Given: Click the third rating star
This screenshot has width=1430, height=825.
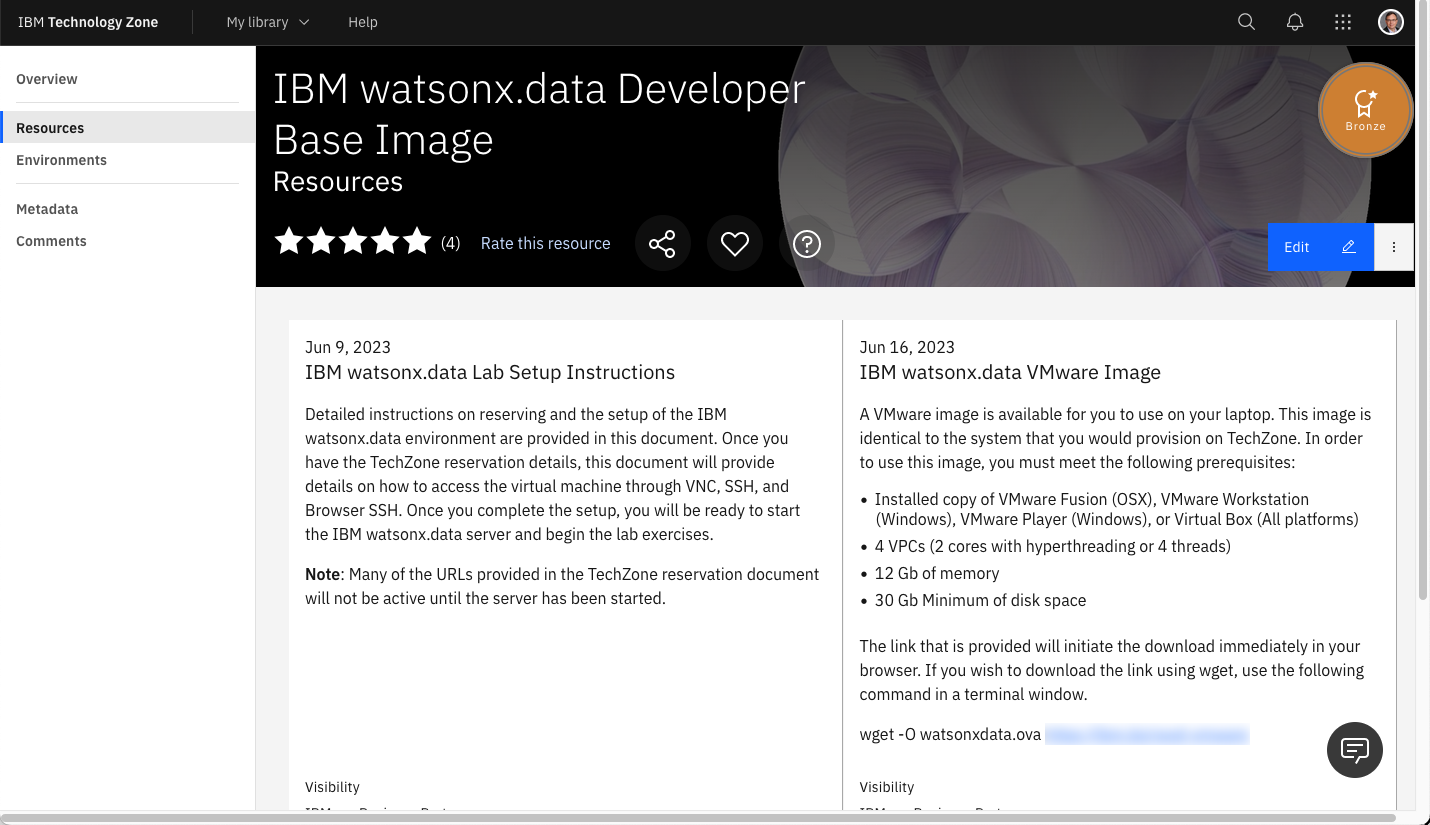Looking at the screenshot, I should coord(353,241).
